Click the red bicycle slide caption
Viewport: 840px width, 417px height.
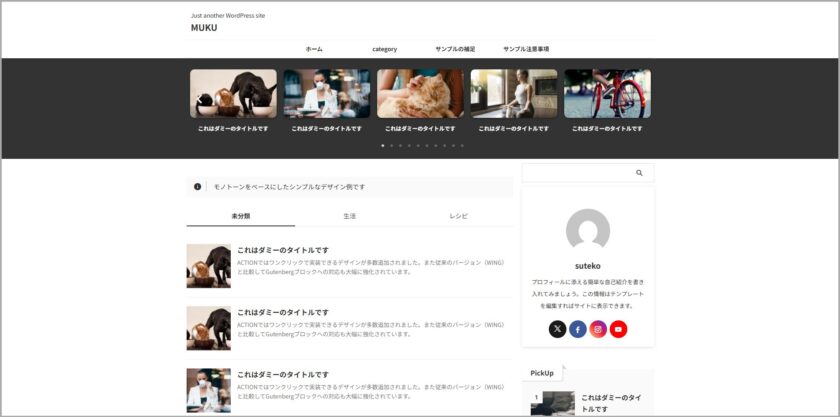click(608, 129)
